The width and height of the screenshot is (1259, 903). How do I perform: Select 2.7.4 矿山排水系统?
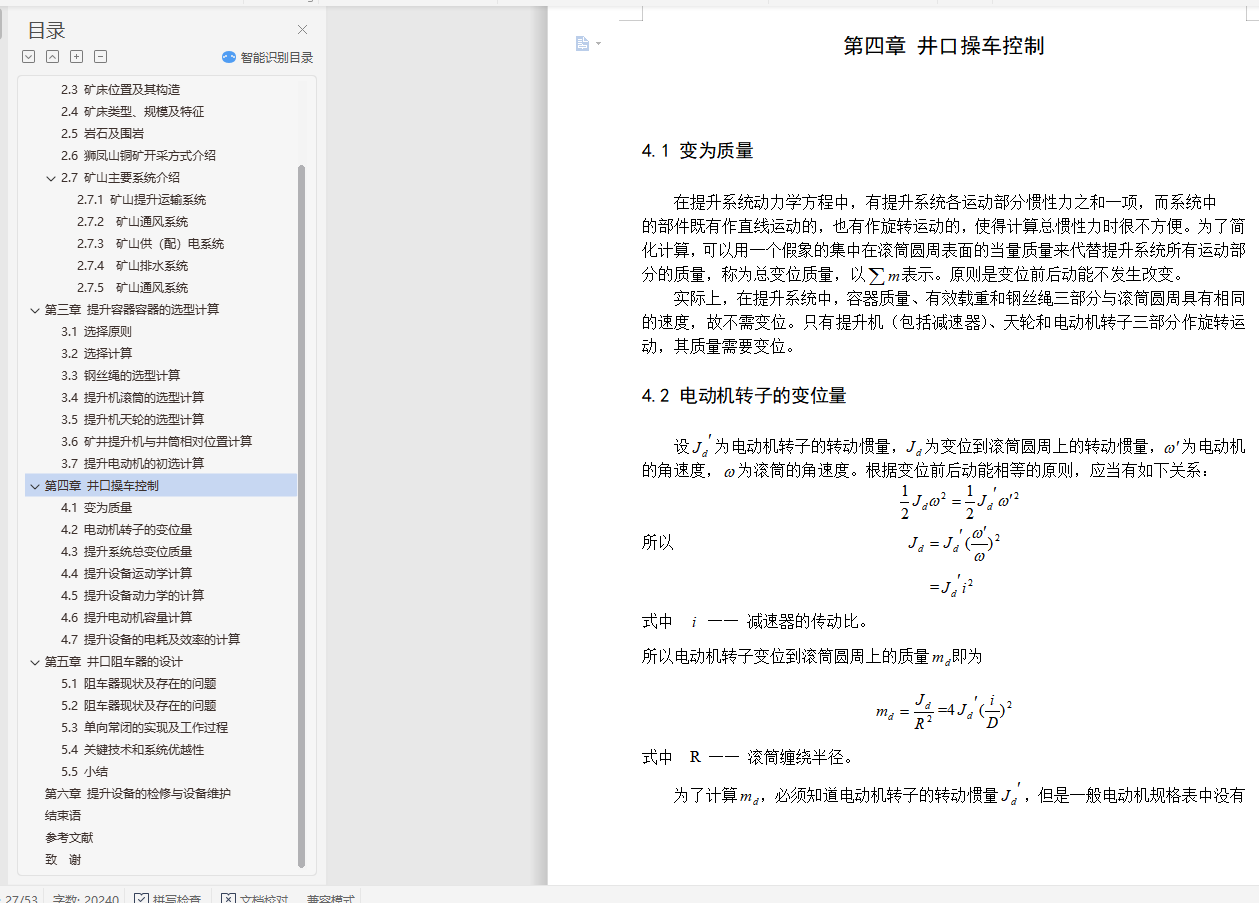pyautogui.click(x=132, y=266)
